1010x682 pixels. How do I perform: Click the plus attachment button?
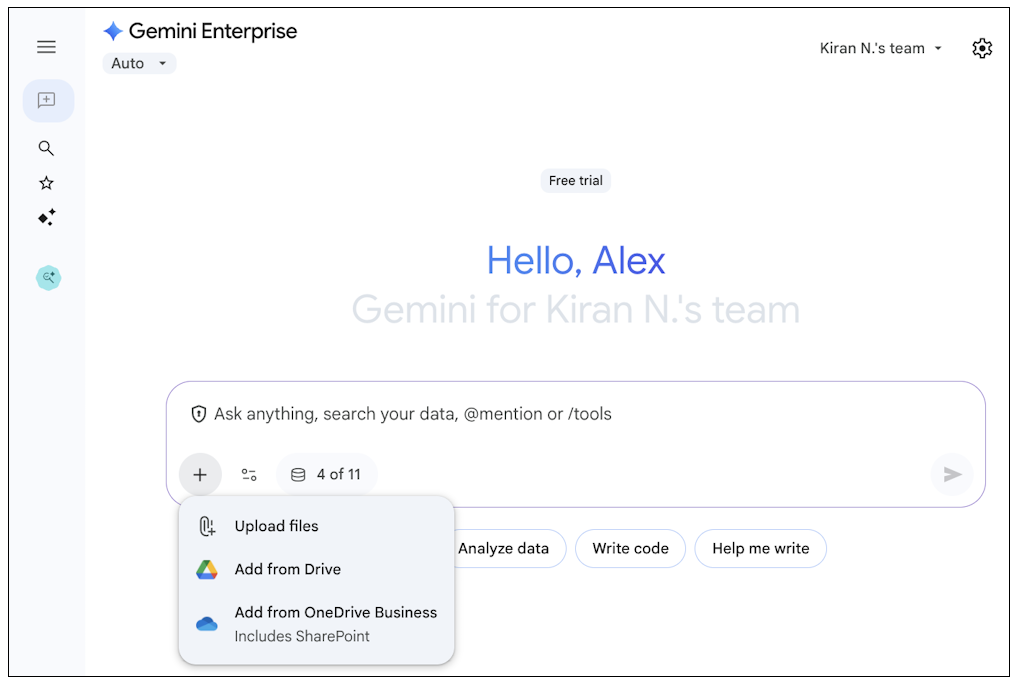(x=200, y=474)
